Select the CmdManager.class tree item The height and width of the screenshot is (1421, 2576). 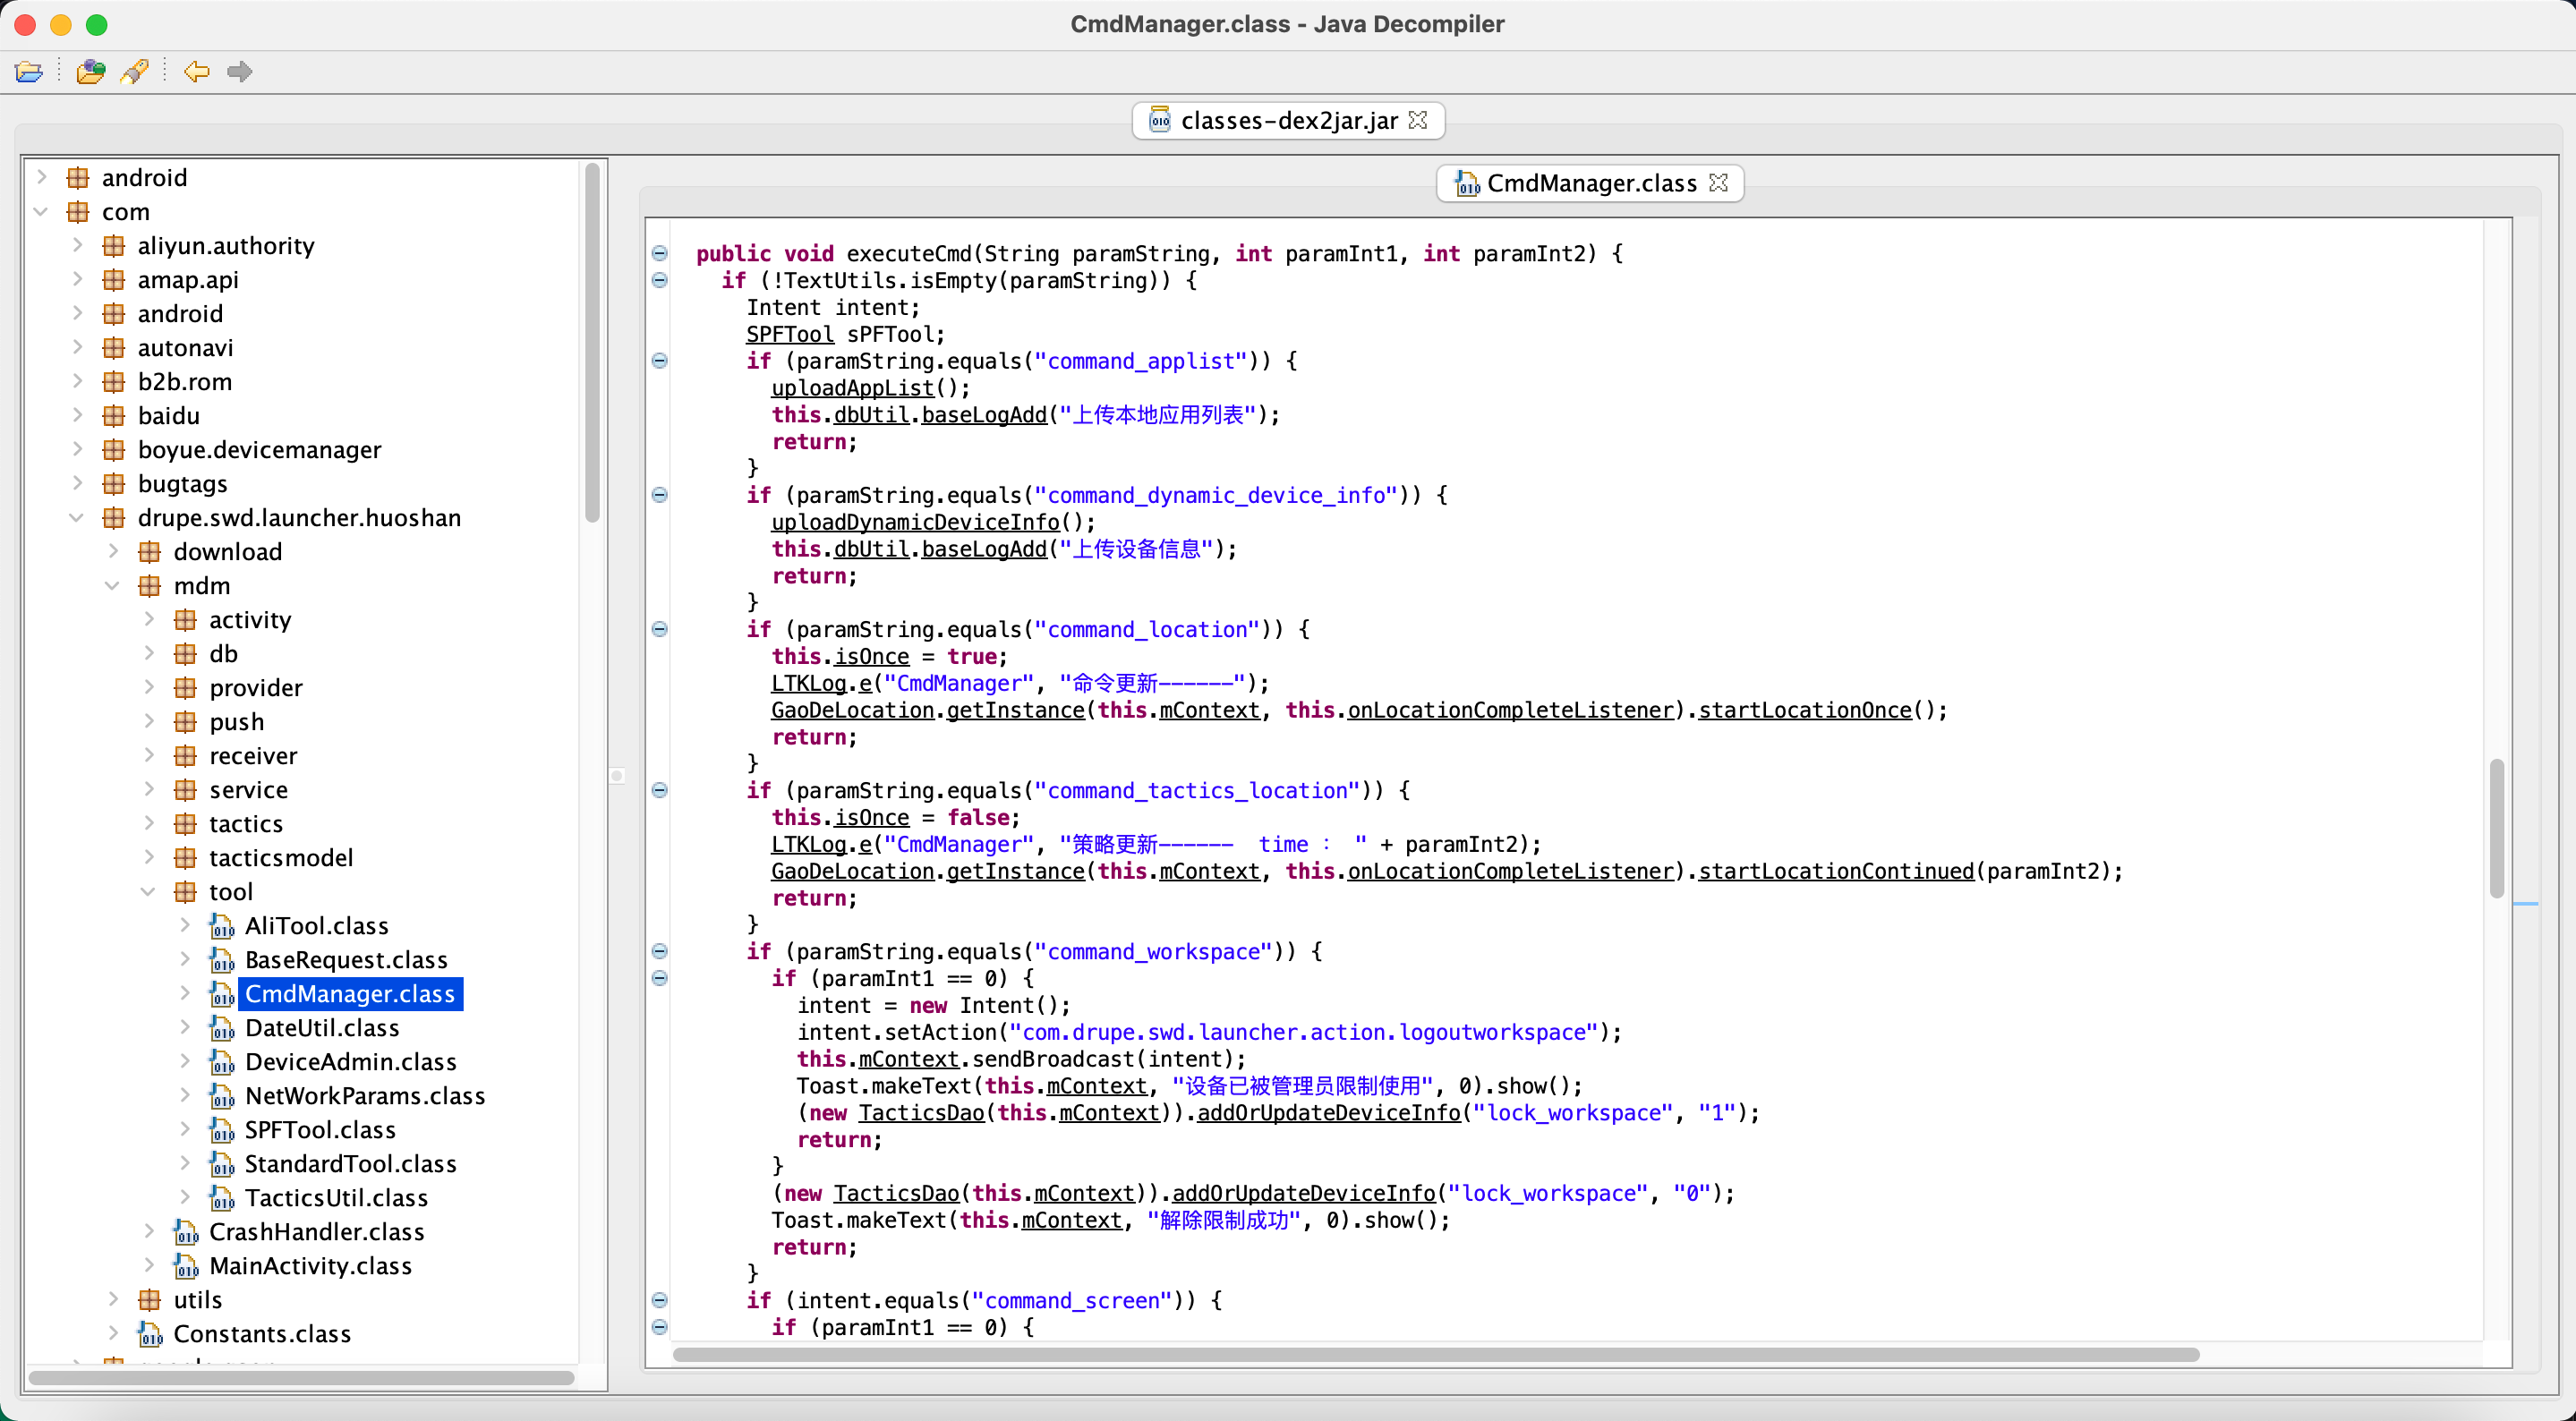pos(350,993)
